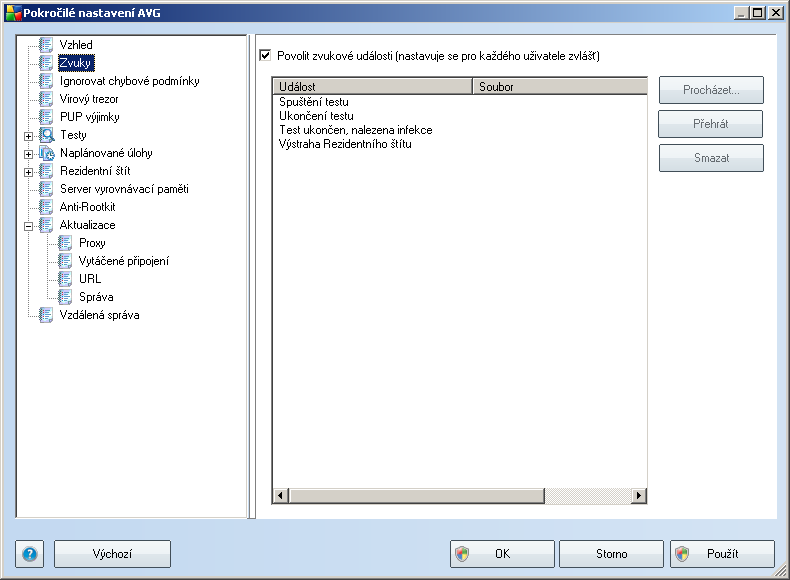The image size is (790, 580).
Task: Open help with the question mark icon
Action: click(x=30, y=554)
